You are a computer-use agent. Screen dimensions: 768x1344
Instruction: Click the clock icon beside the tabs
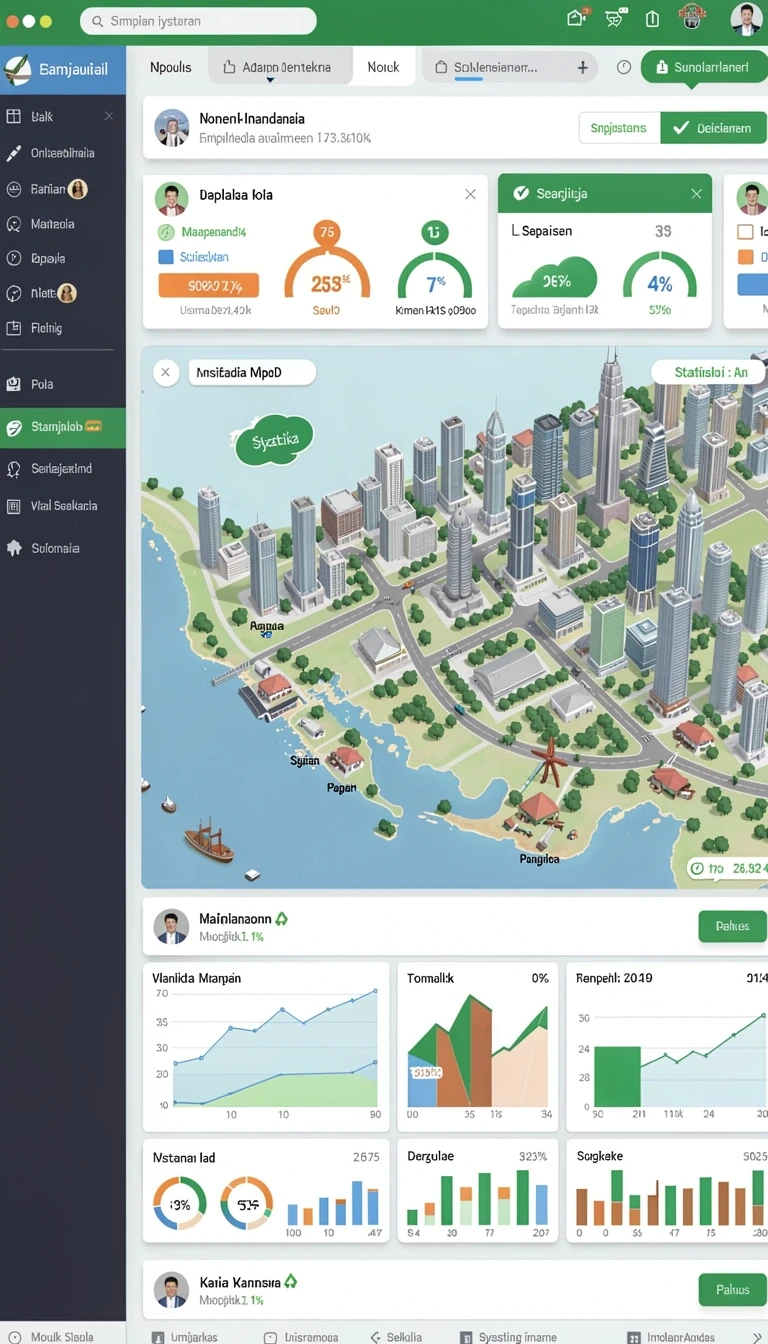pos(624,67)
